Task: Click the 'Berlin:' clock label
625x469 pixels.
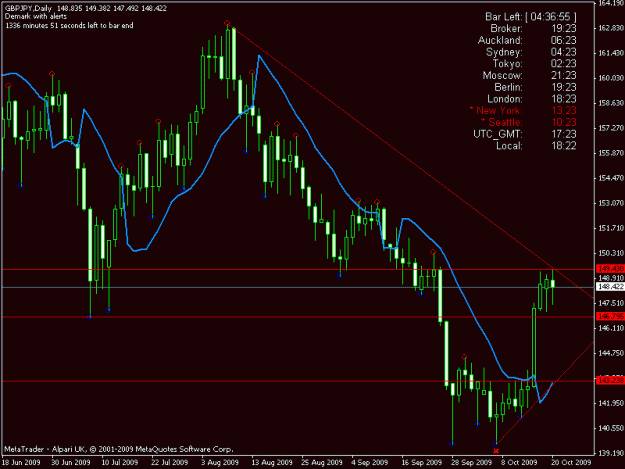Action: (x=508, y=87)
